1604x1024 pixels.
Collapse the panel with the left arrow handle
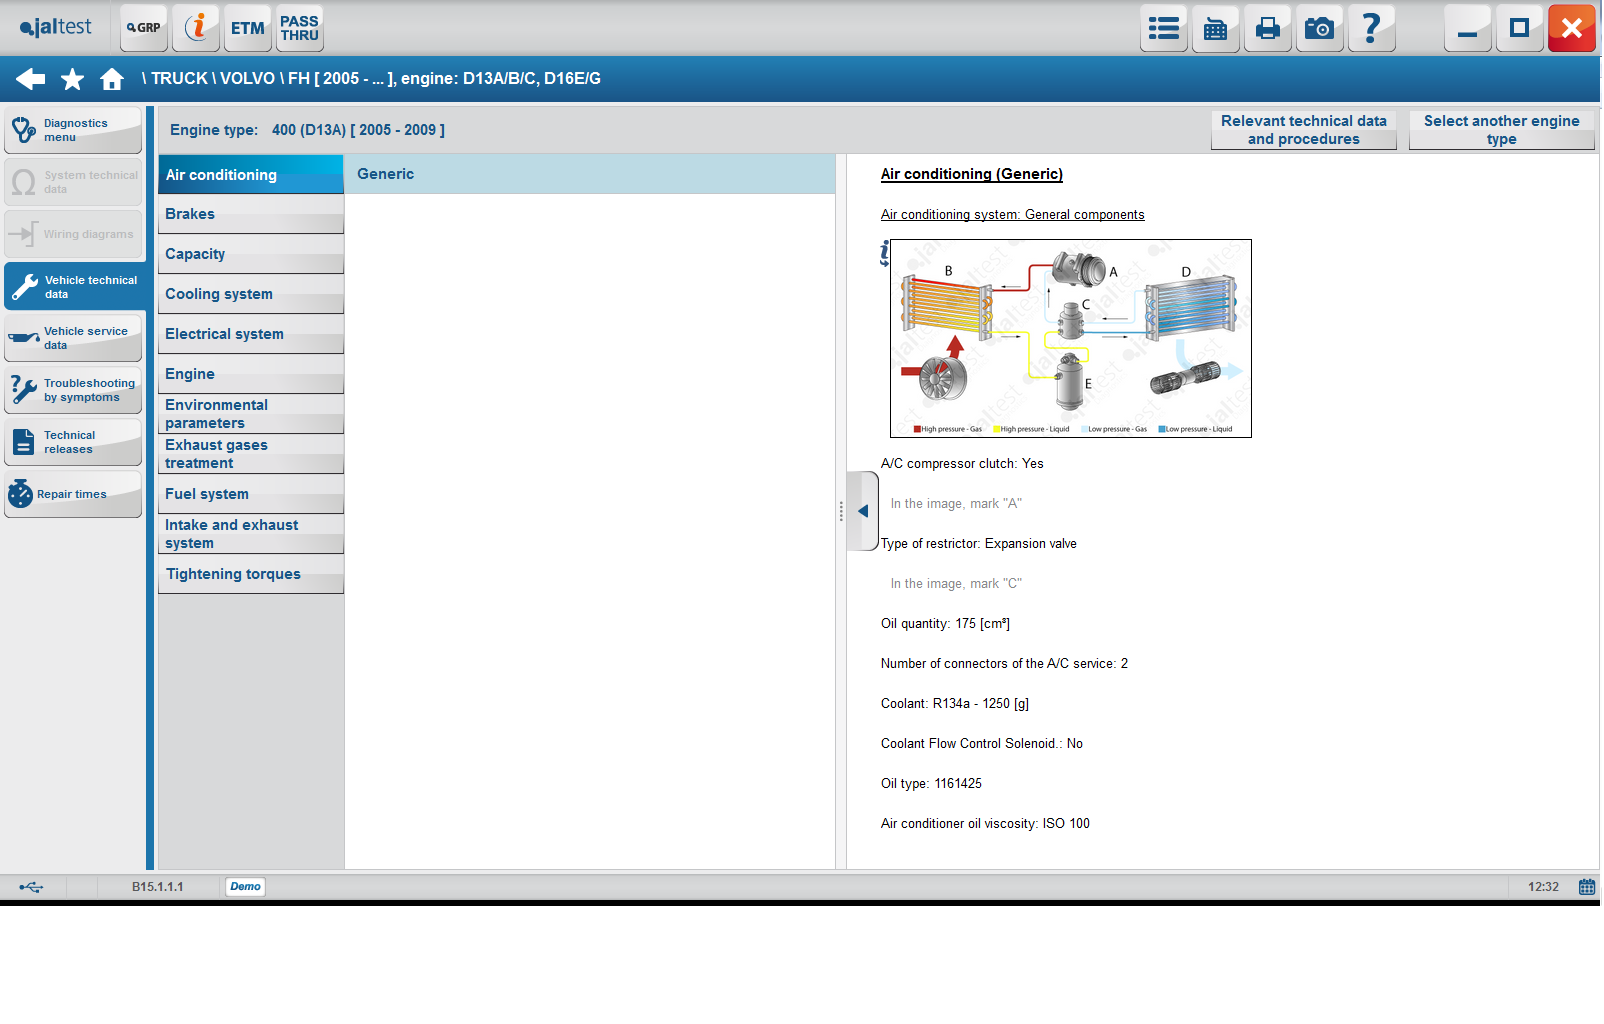(862, 511)
